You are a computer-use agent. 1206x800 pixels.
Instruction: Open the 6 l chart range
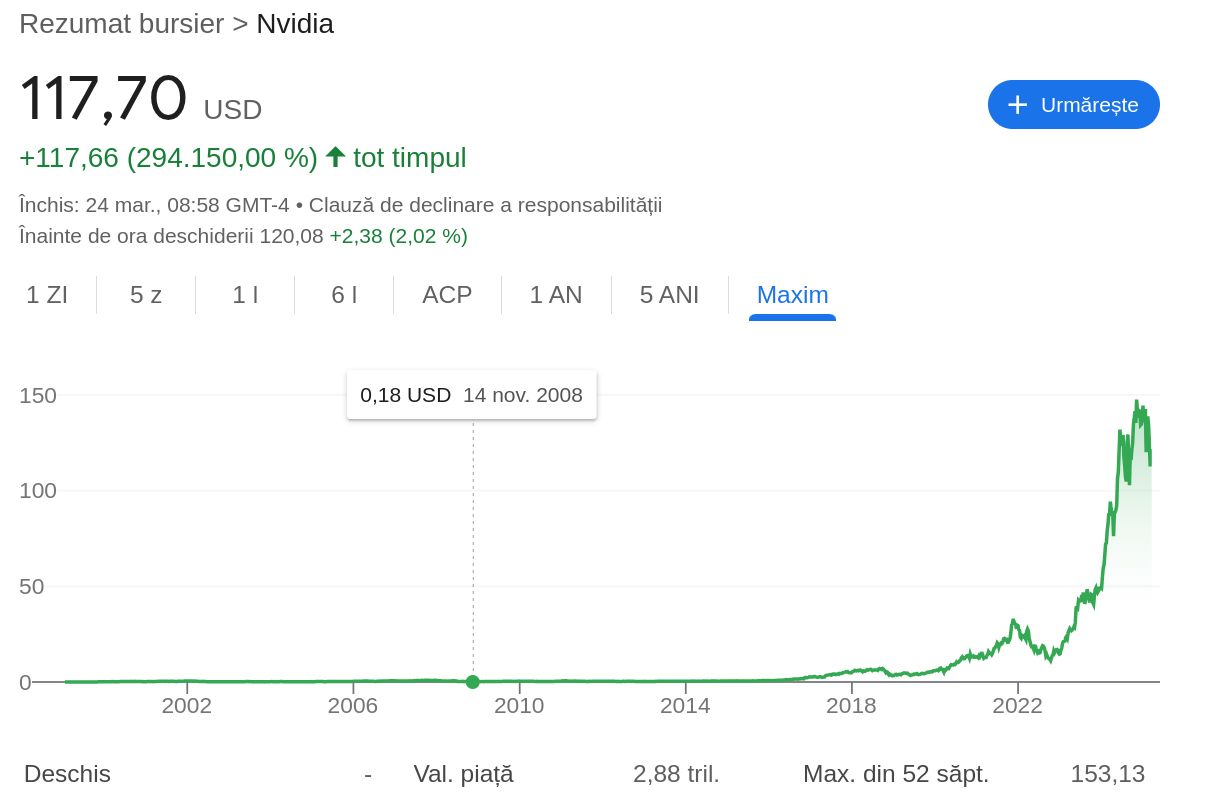pos(344,295)
